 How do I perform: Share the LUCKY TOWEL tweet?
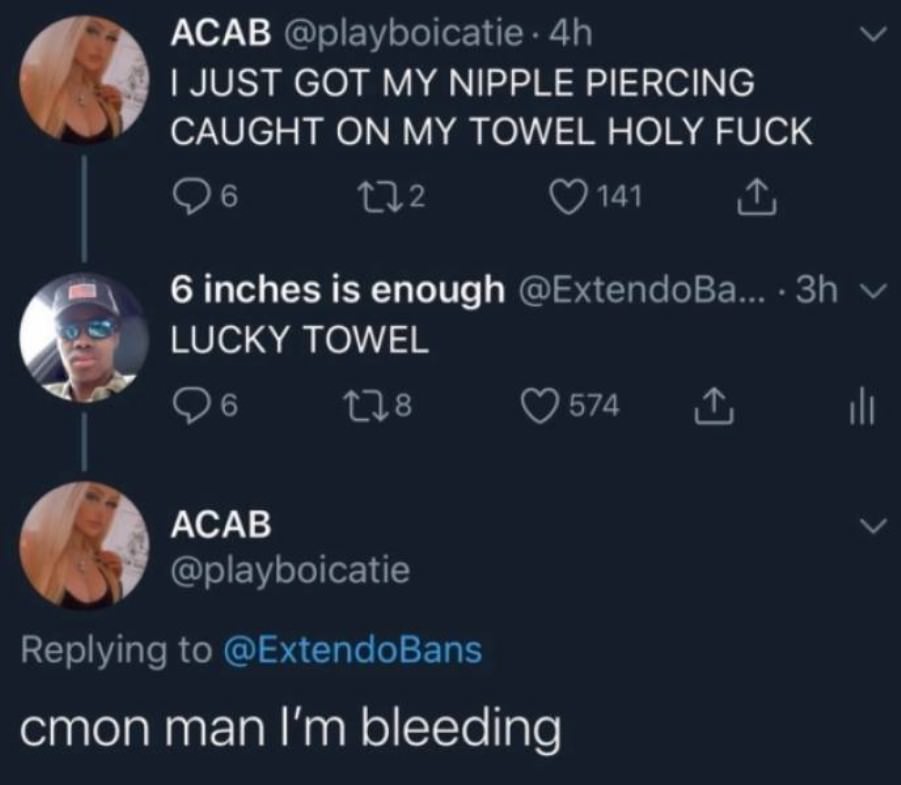[x=714, y=406]
